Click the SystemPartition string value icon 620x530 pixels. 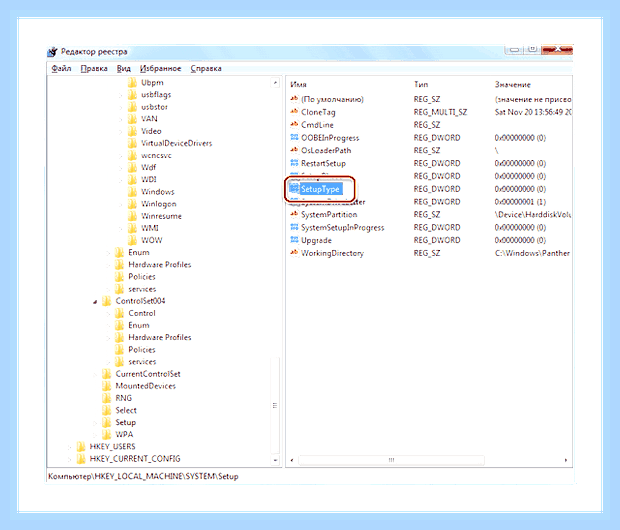coord(294,214)
